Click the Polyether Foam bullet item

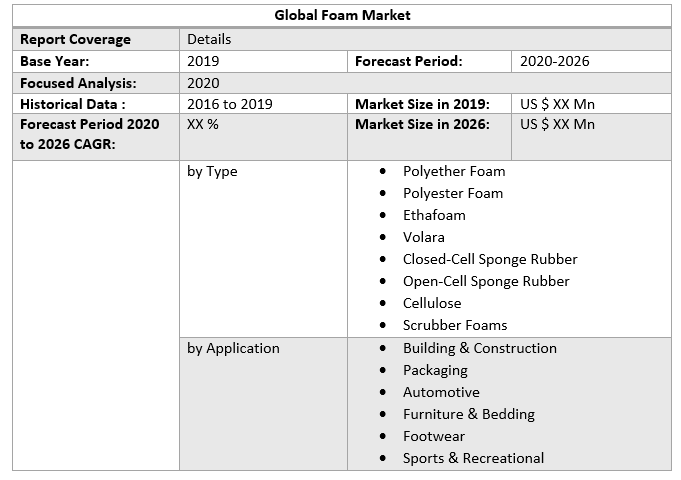(453, 171)
